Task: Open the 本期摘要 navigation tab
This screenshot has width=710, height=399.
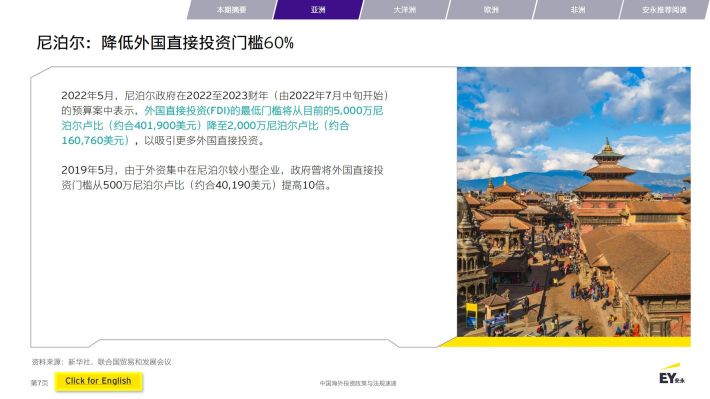Action: coord(231,10)
